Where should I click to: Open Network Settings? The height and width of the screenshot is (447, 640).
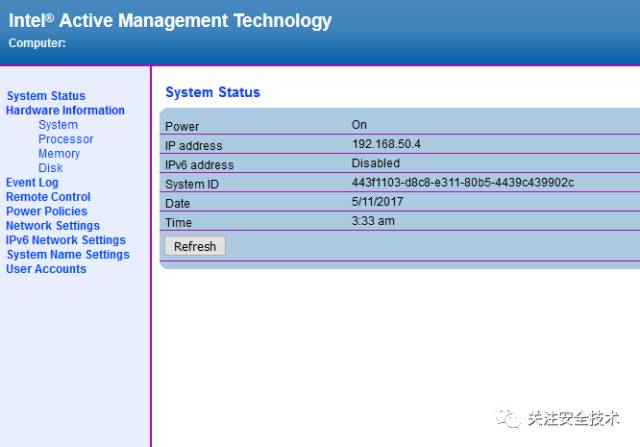(53, 226)
